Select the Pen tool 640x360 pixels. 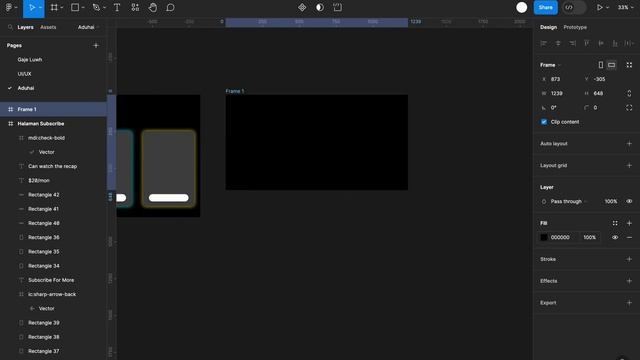pos(96,7)
